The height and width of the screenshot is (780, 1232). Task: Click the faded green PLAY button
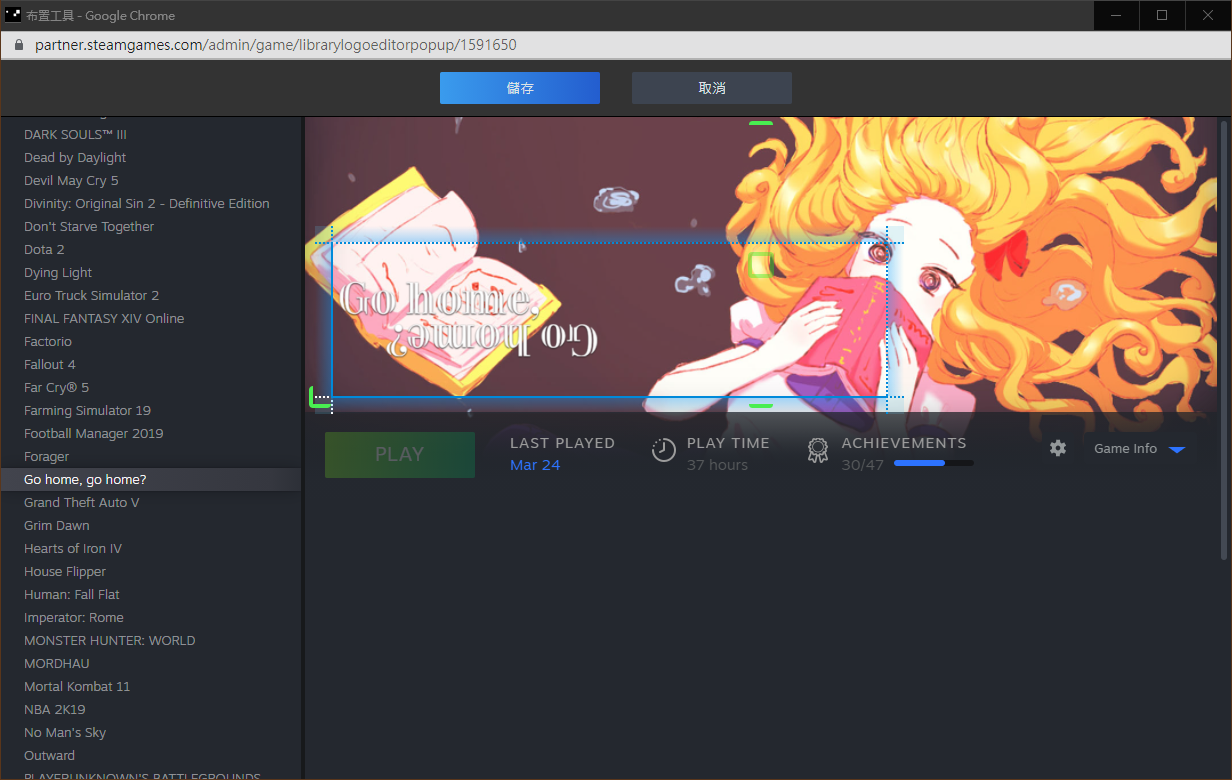click(400, 454)
